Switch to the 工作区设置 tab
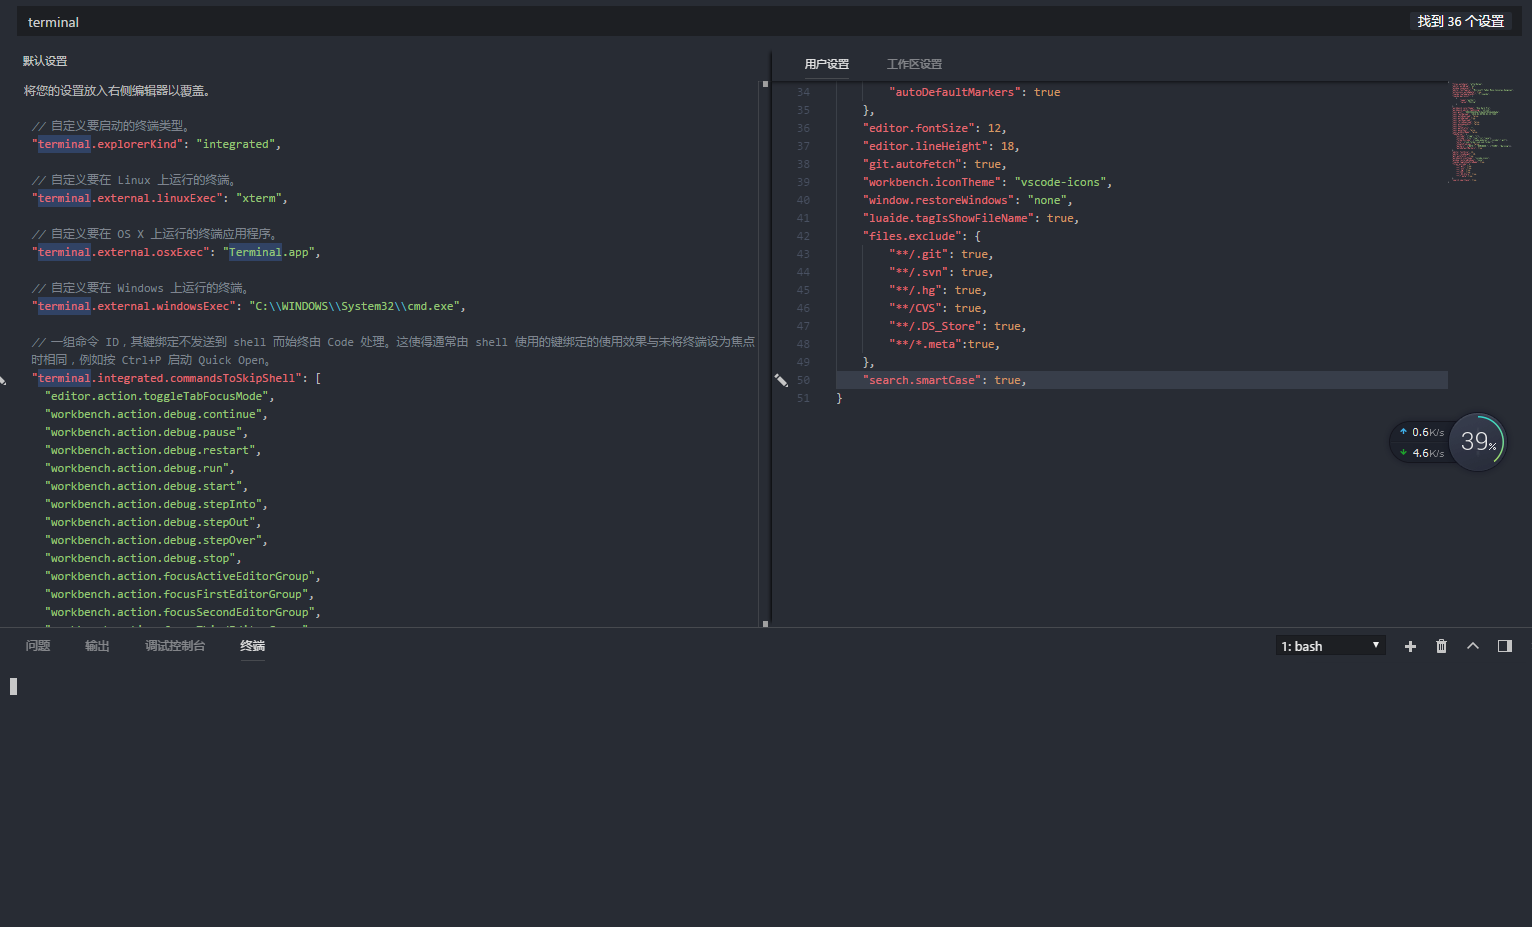The height and width of the screenshot is (927, 1532). [x=916, y=63]
